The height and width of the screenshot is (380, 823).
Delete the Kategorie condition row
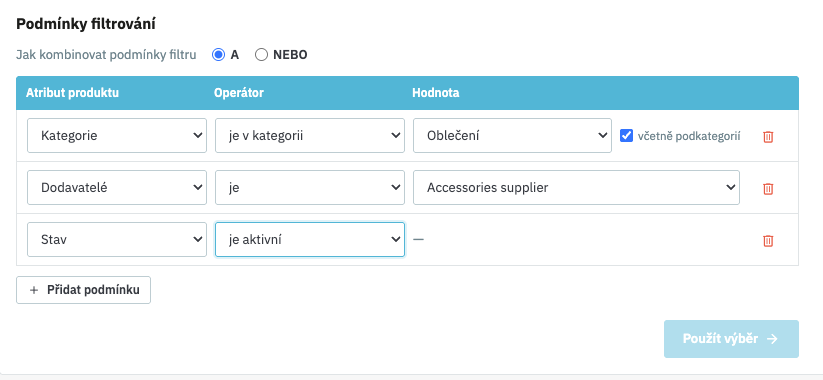(768, 136)
